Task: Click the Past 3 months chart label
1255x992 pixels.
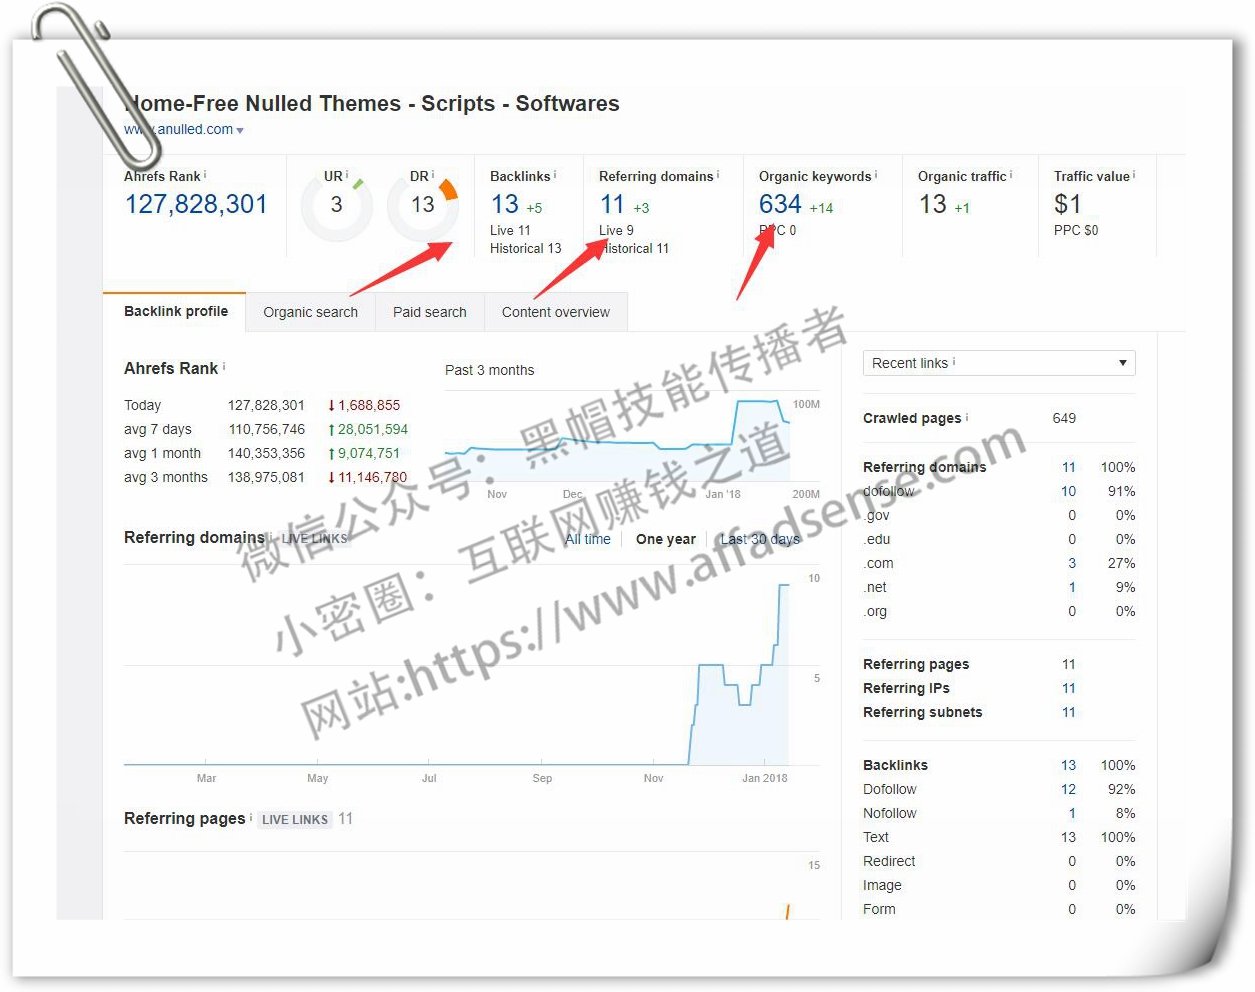Action: click(x=490, y=370)
